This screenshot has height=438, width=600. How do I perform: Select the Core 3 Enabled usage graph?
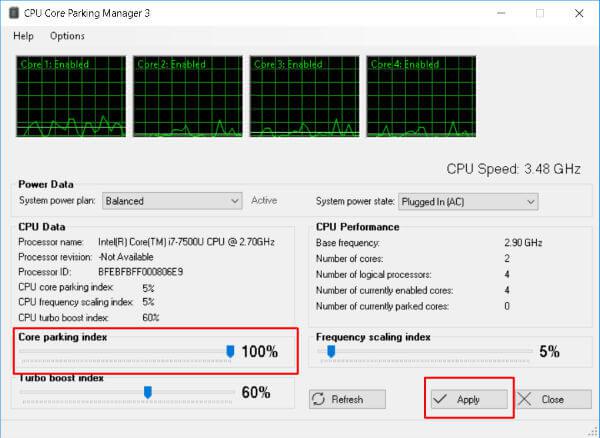(305, 96)
